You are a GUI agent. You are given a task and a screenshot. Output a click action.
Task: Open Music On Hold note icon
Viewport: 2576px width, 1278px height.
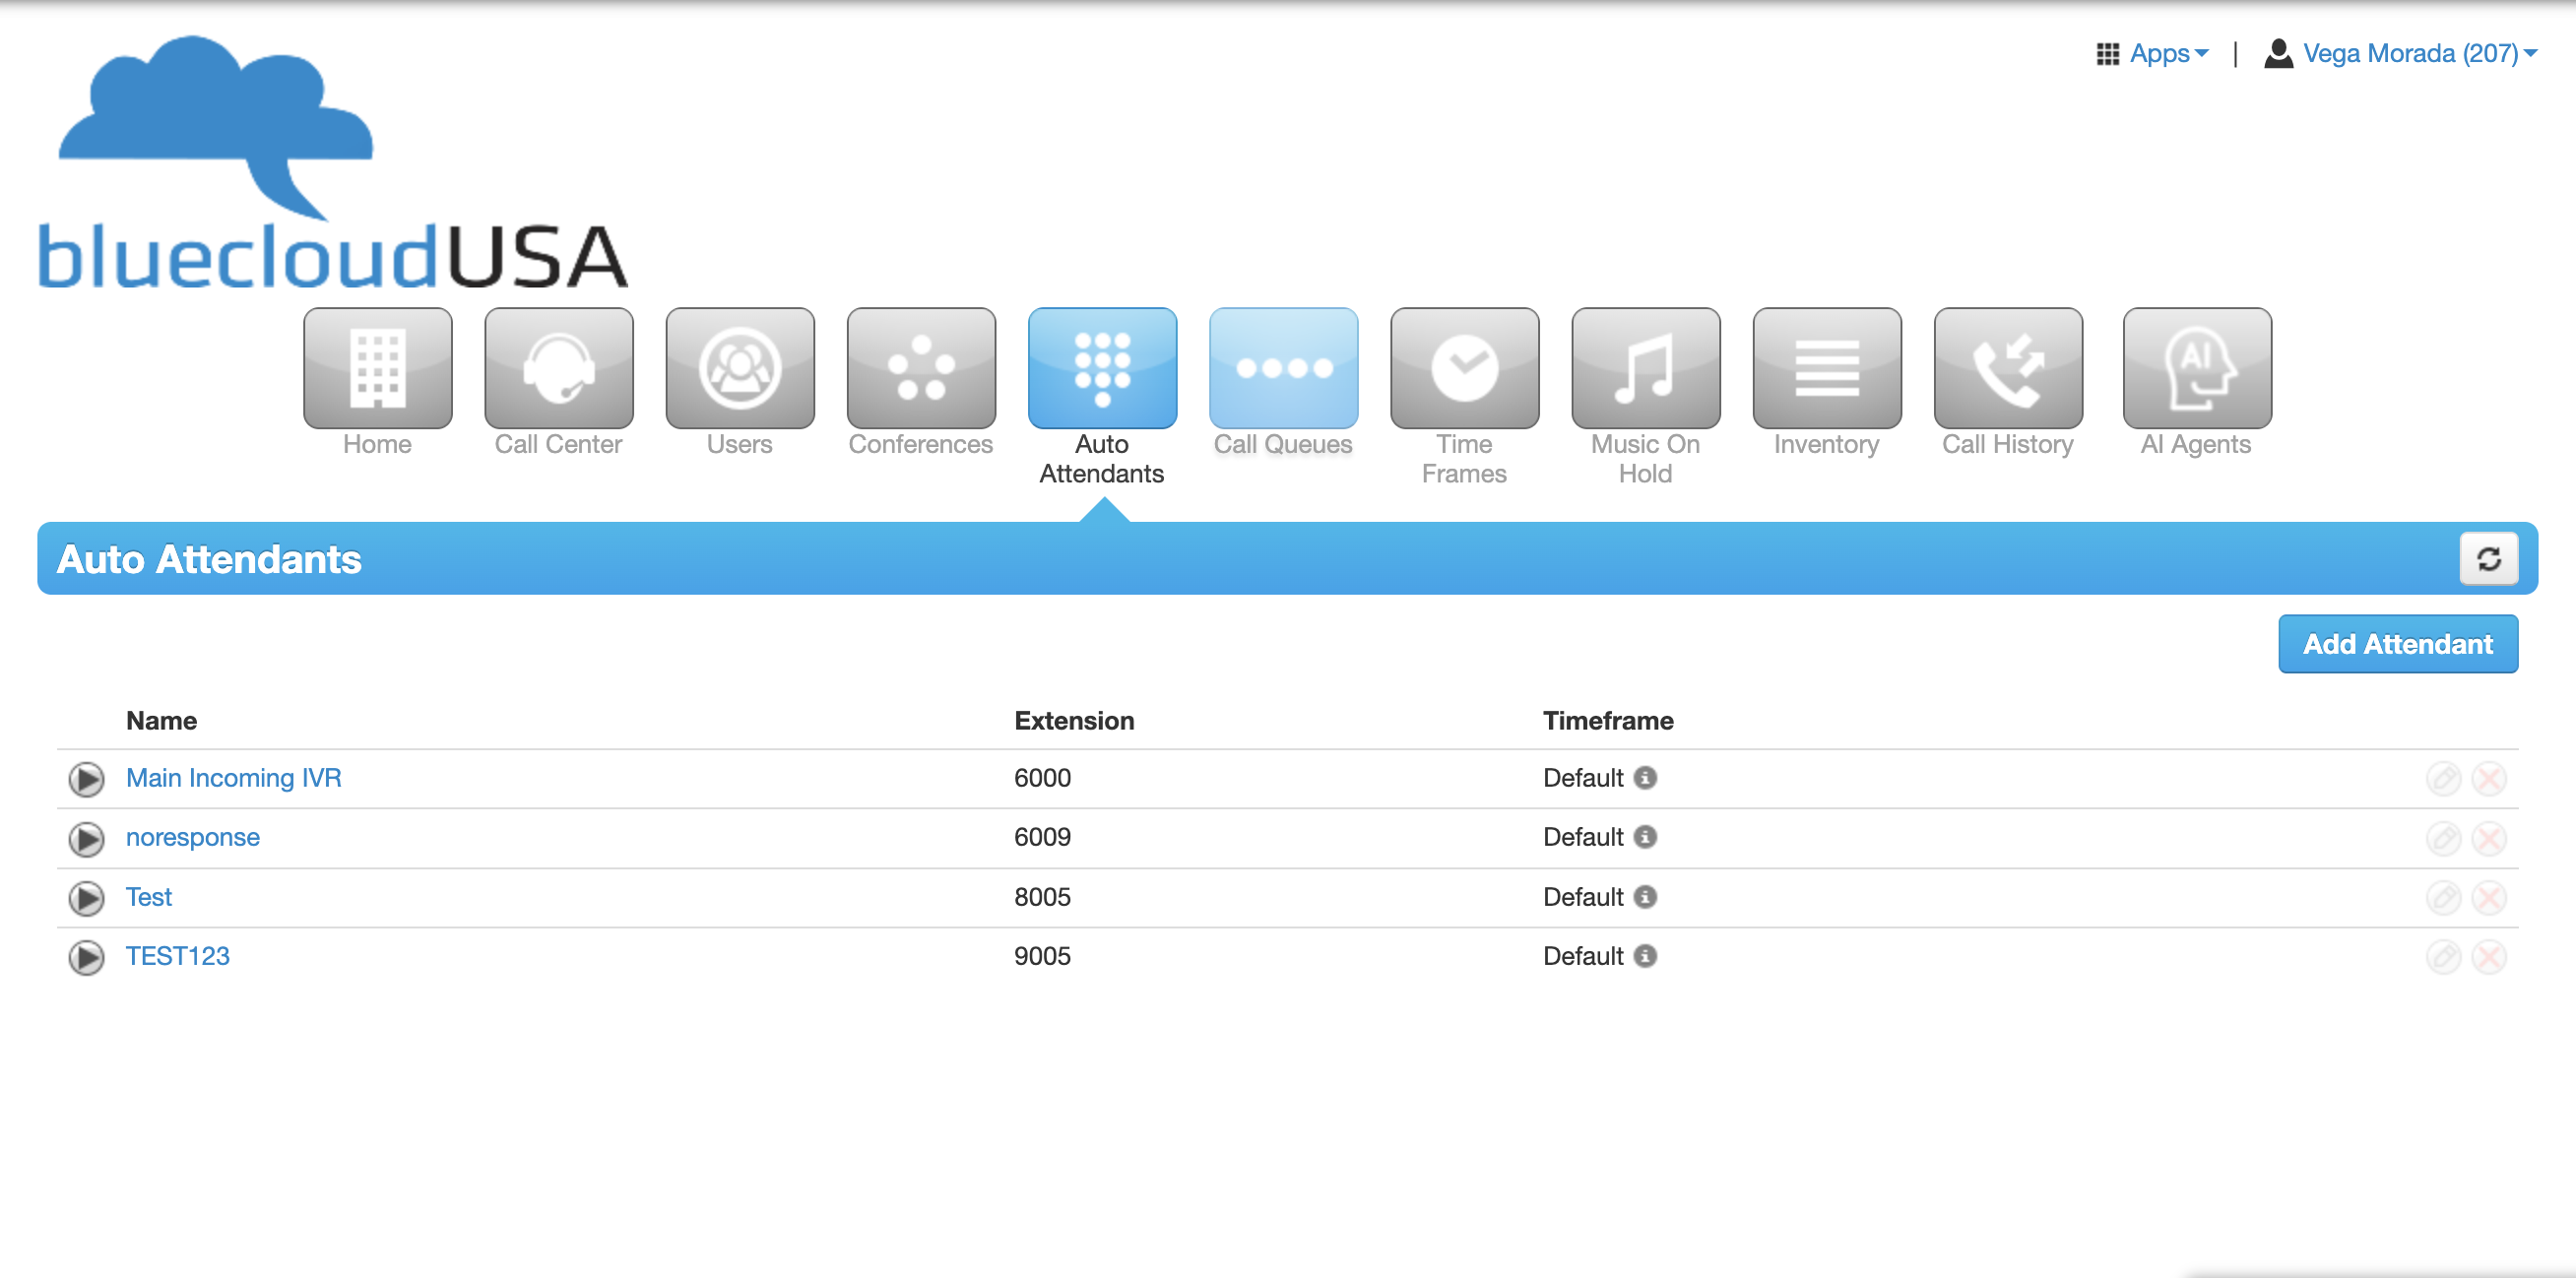1645,368
